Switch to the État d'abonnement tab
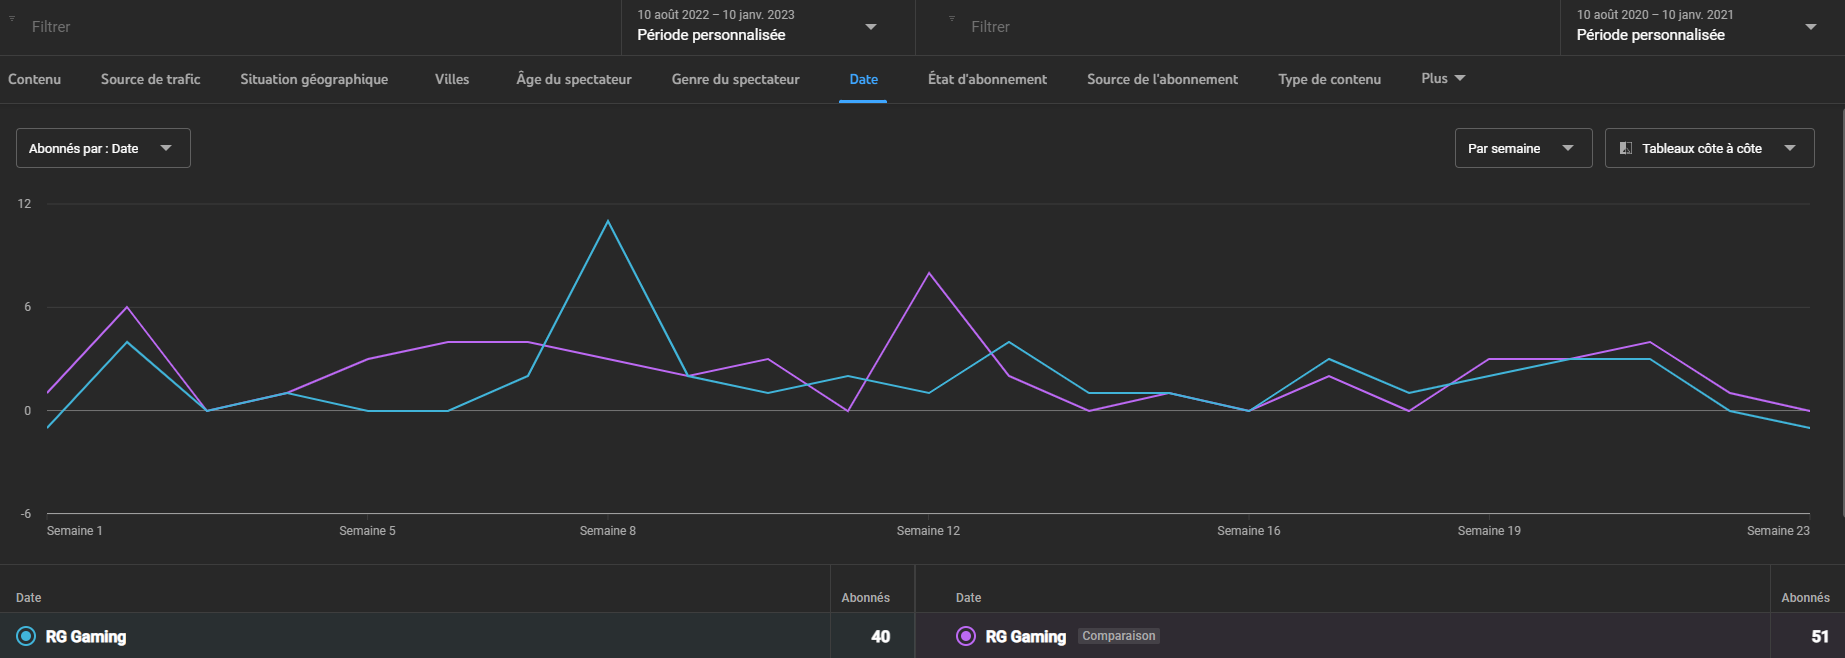This screenshot has width=1845, height=658. point(987,79)
